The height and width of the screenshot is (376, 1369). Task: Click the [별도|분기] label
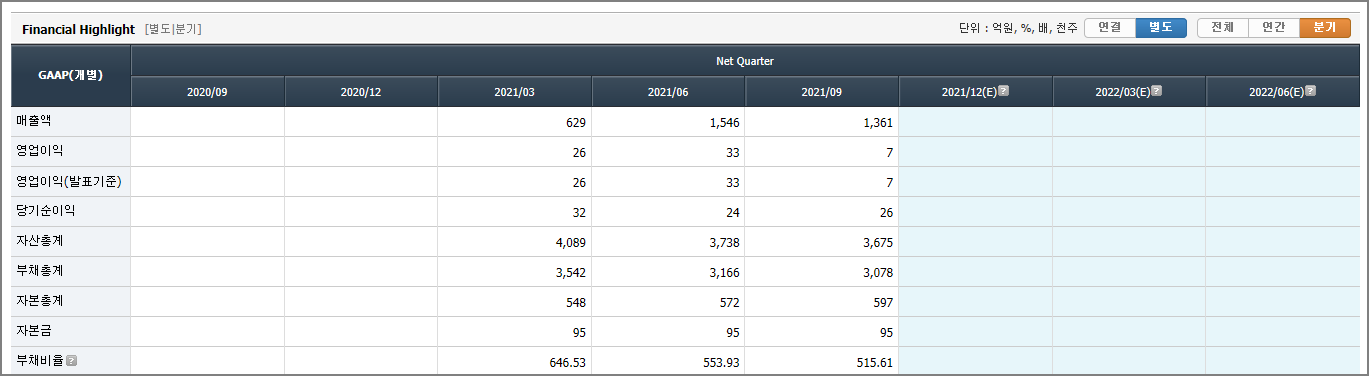173,29
